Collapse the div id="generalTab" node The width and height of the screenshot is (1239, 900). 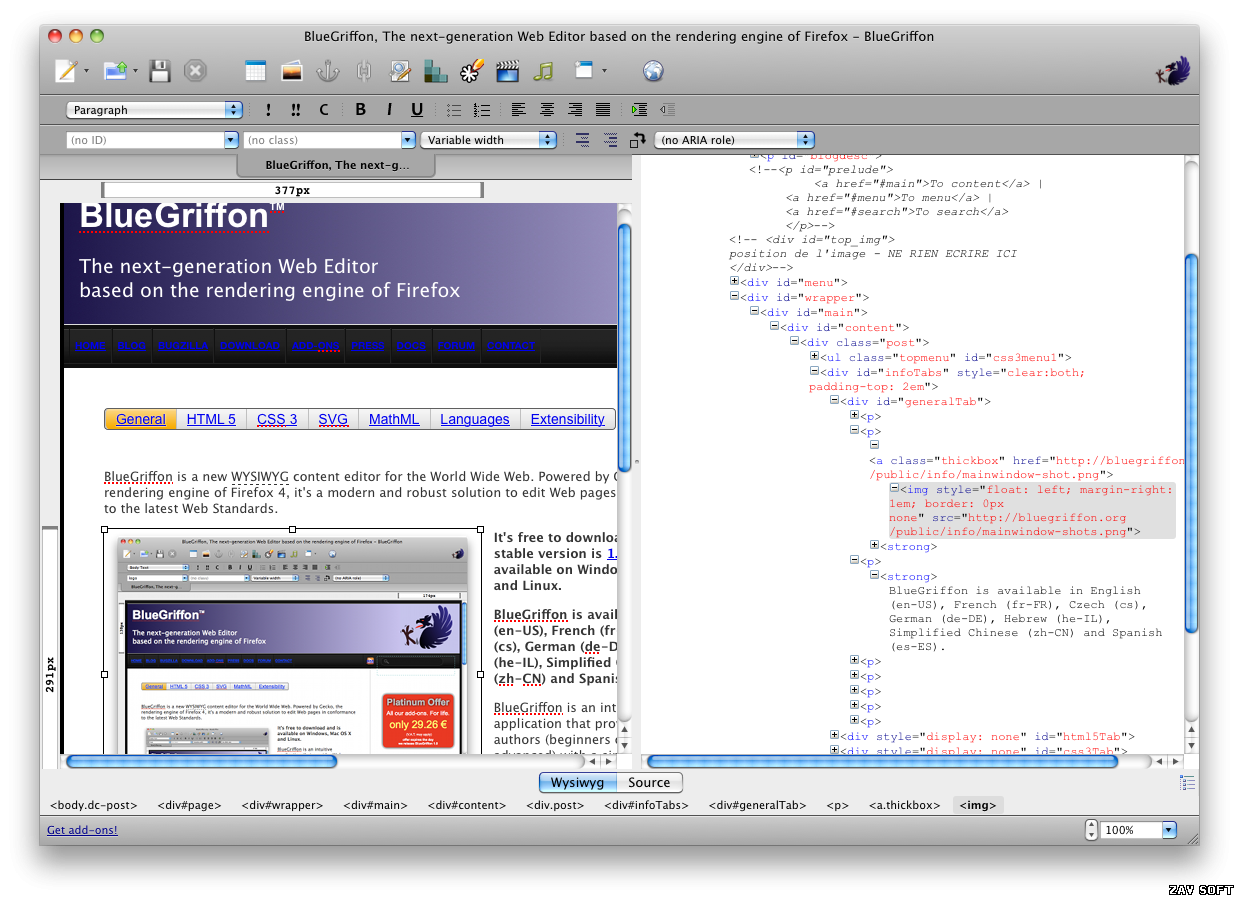click(x=835, y=400)
